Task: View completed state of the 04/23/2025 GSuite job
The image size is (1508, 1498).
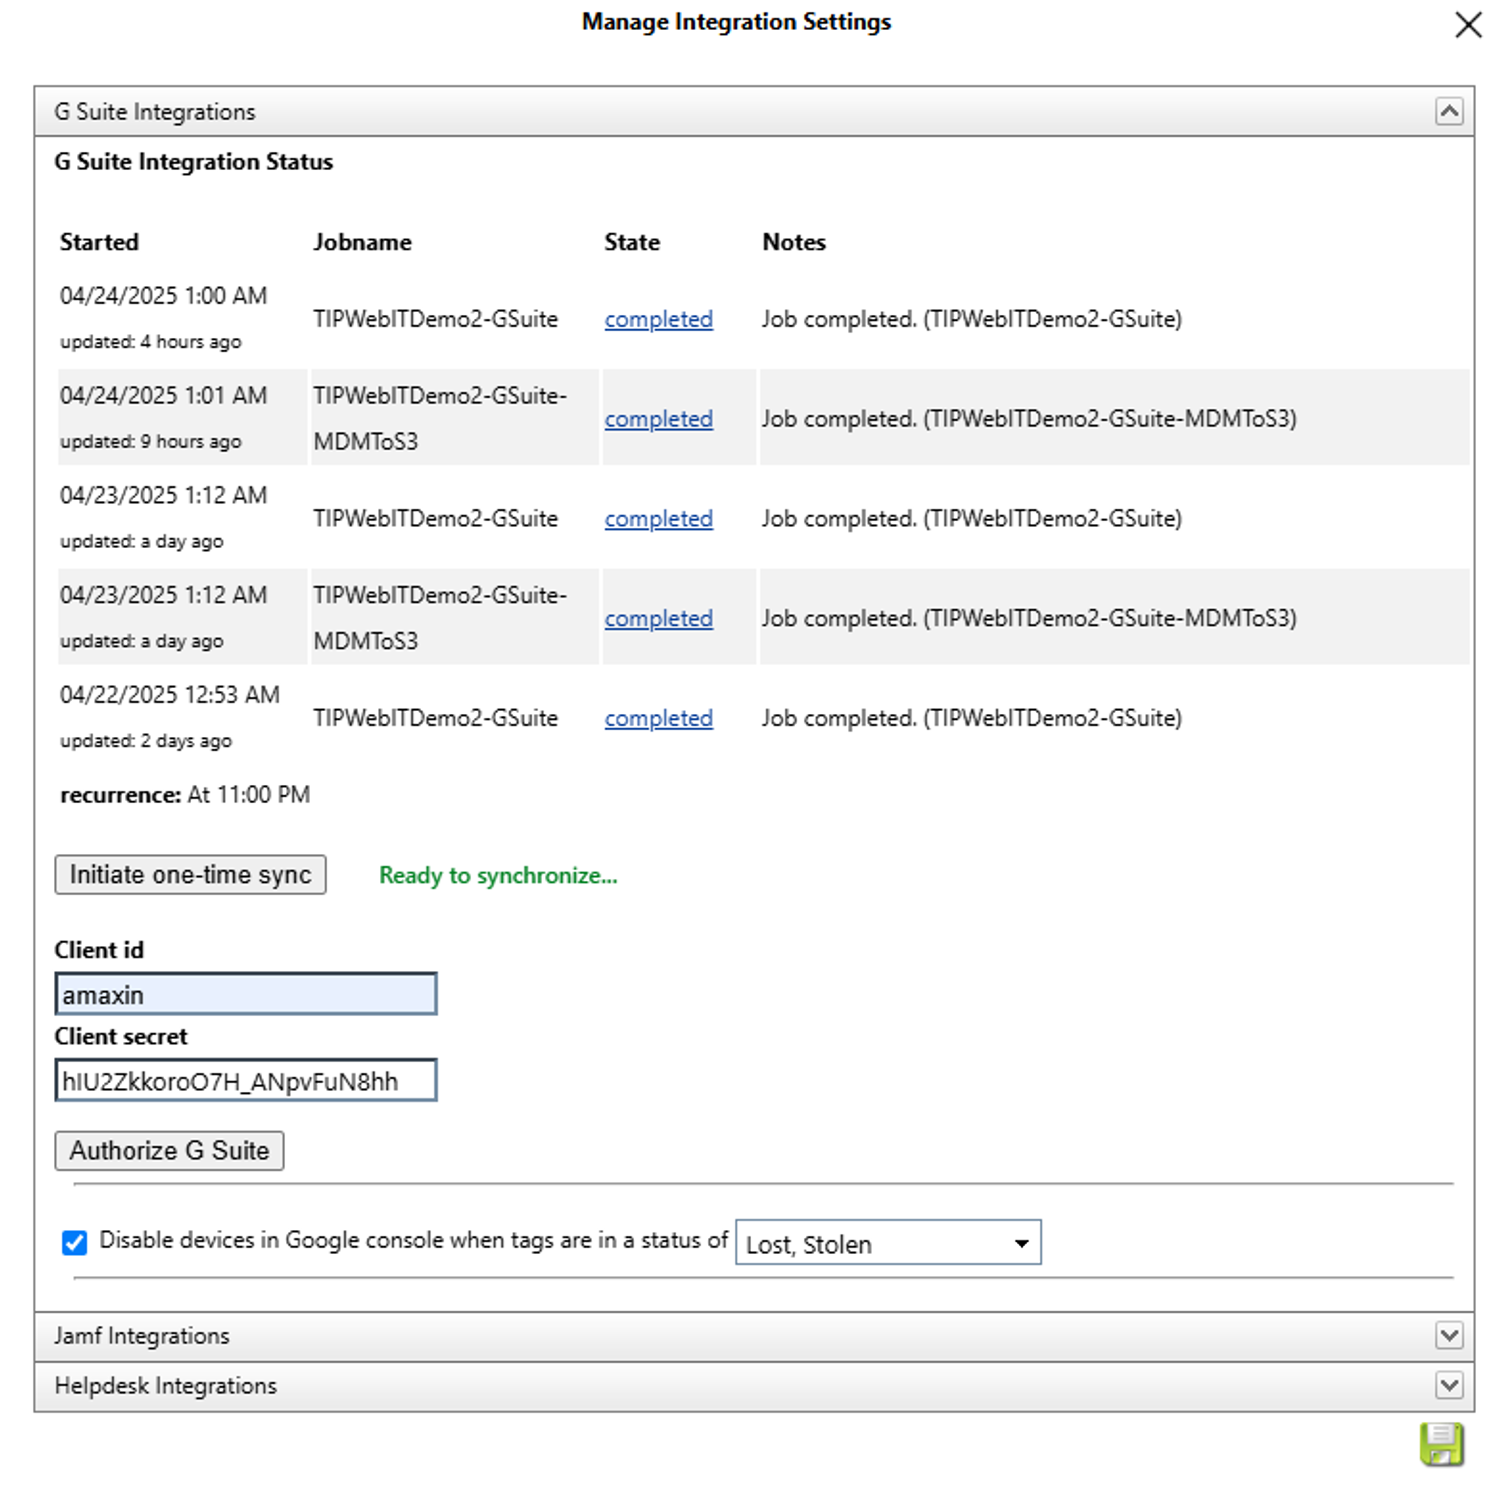Action: pos(657,519)
